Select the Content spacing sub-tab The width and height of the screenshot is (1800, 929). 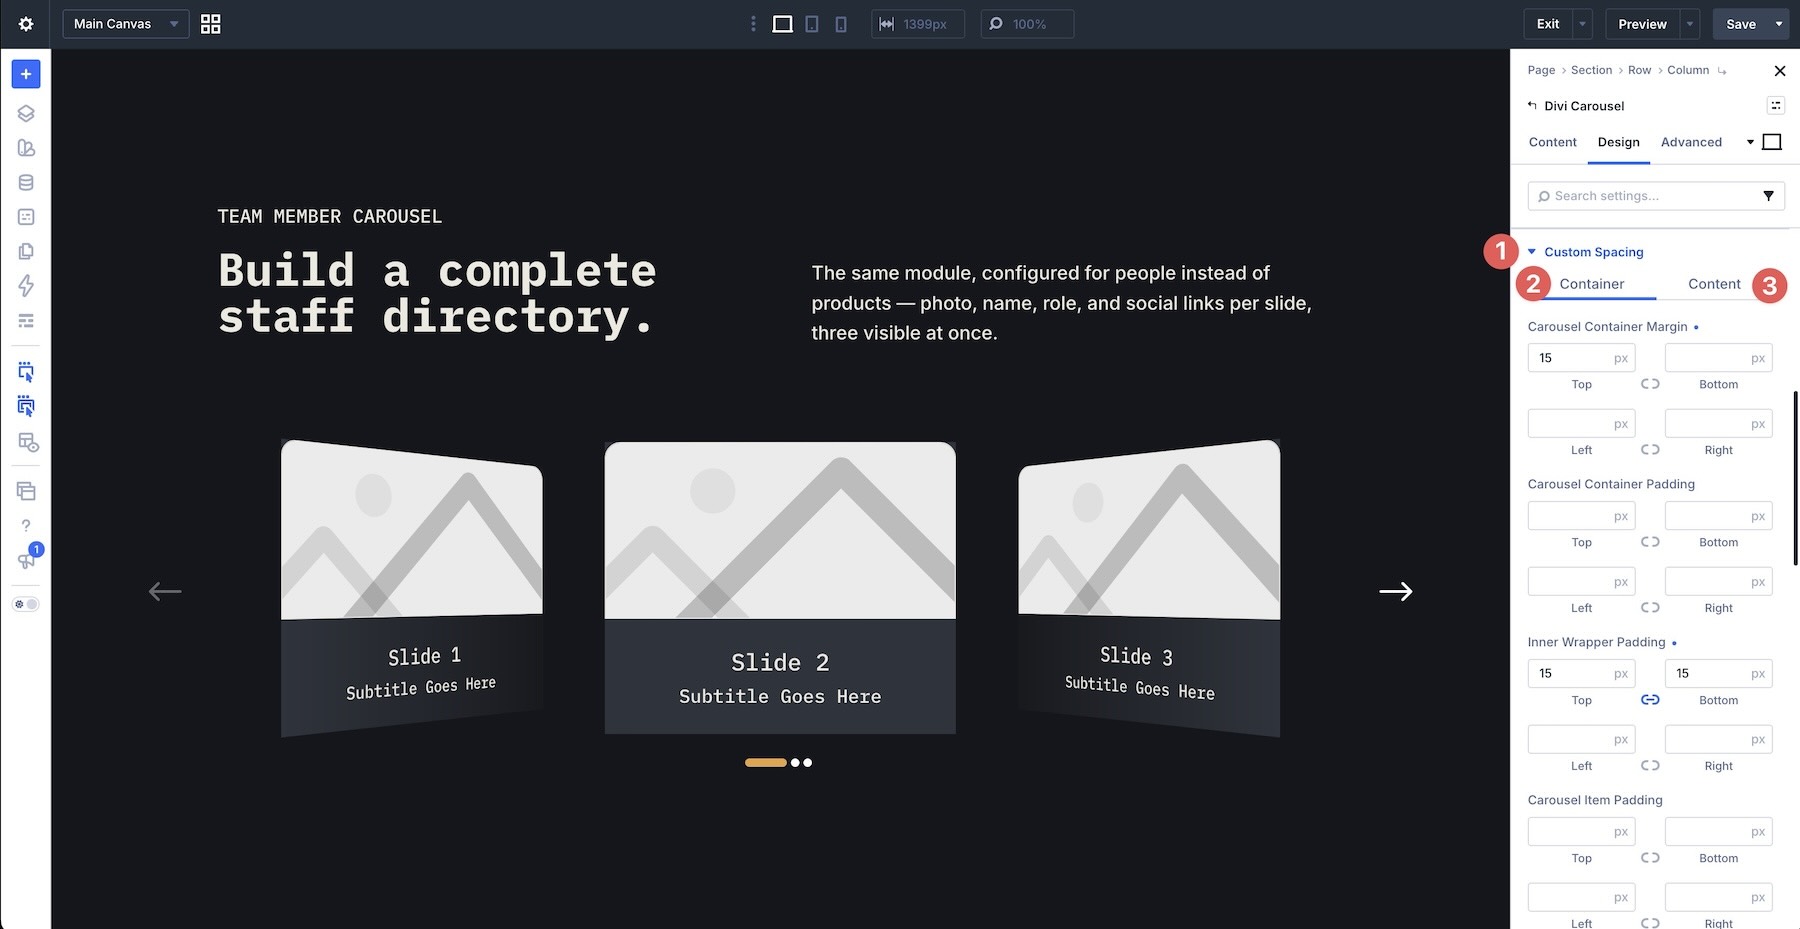[x=1714, y=284]
